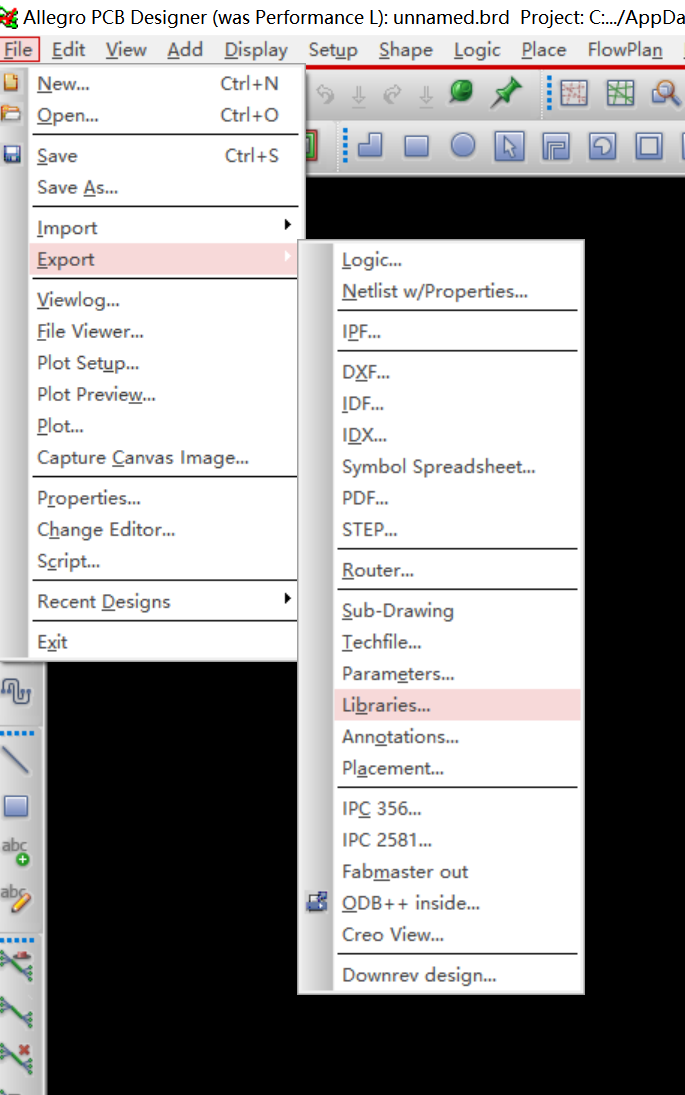Select the filled rectangle tool in left toolbar
Viewport: 685px width, 1095px height.
coord(16,806)
